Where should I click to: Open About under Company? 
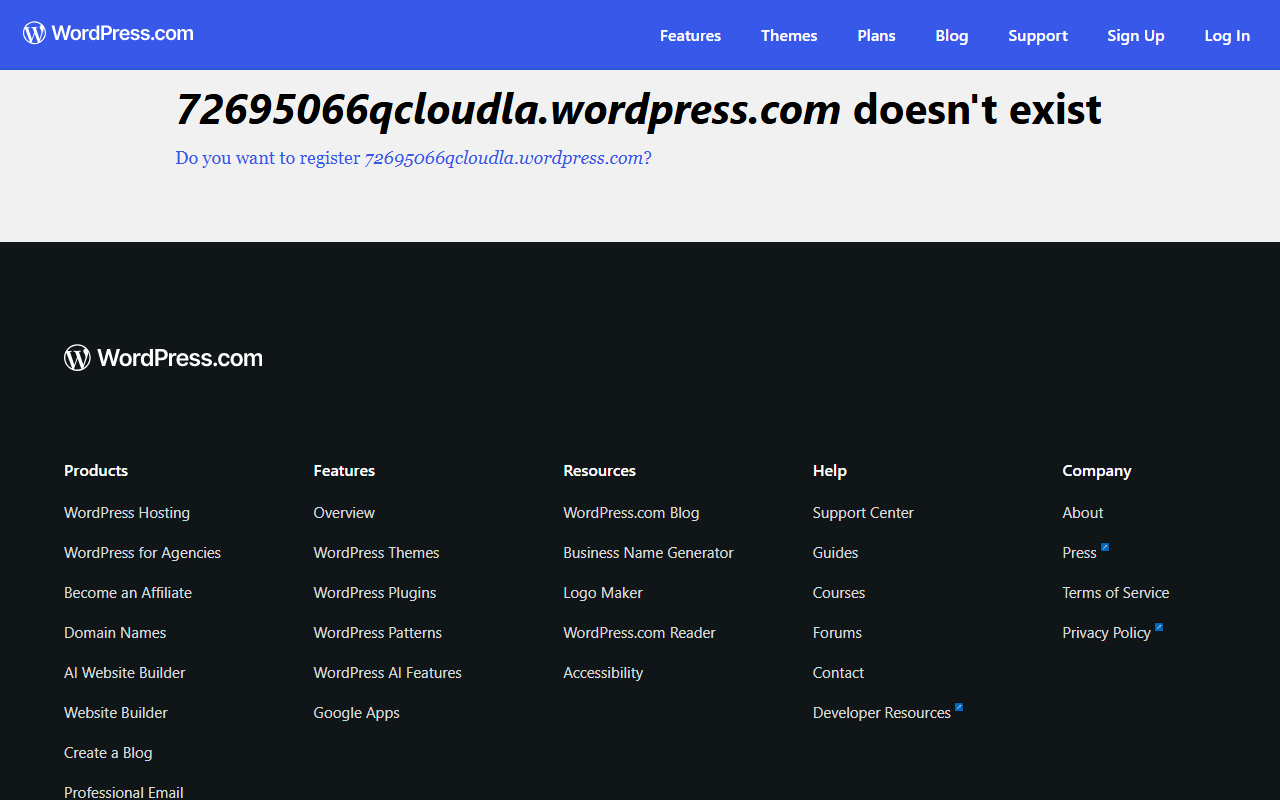coord(1083,513)
